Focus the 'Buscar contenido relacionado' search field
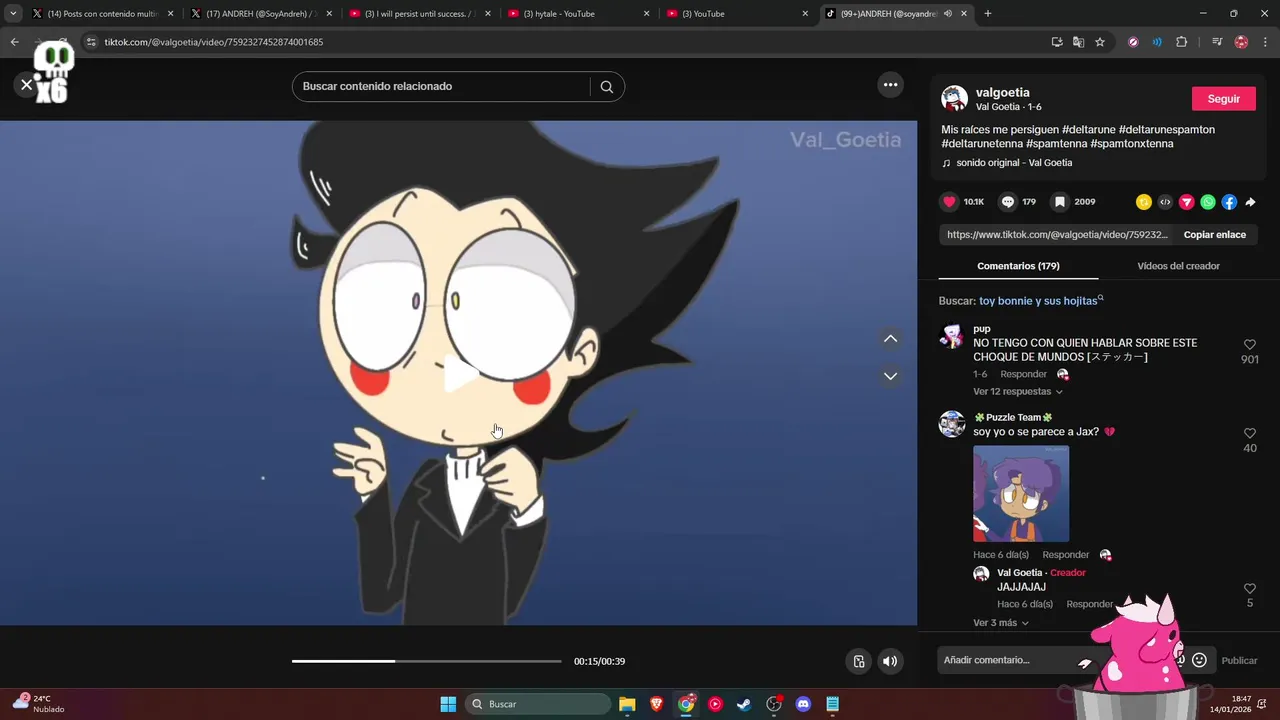 [x=441, y=86]
